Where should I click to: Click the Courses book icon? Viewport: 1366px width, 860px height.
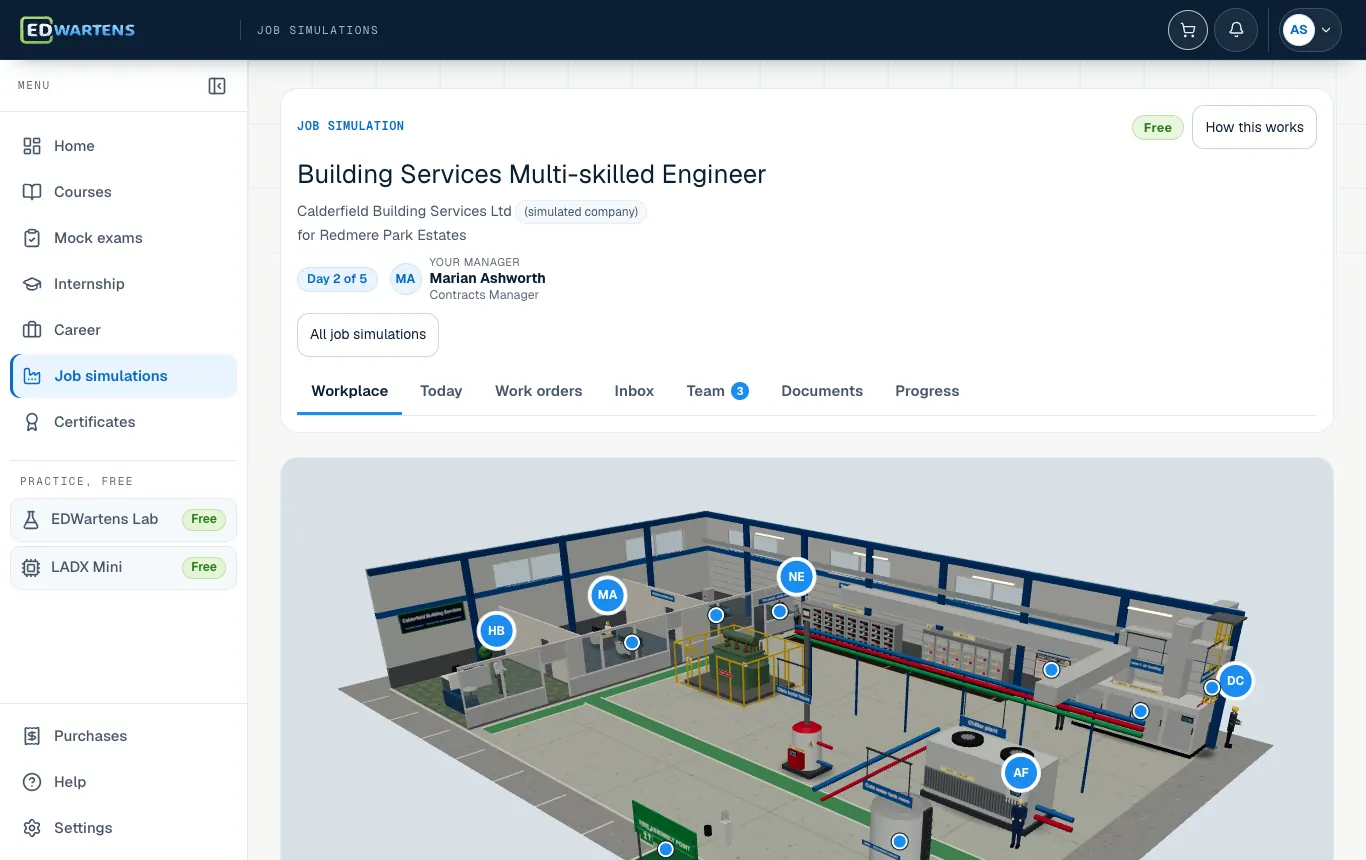32,192
